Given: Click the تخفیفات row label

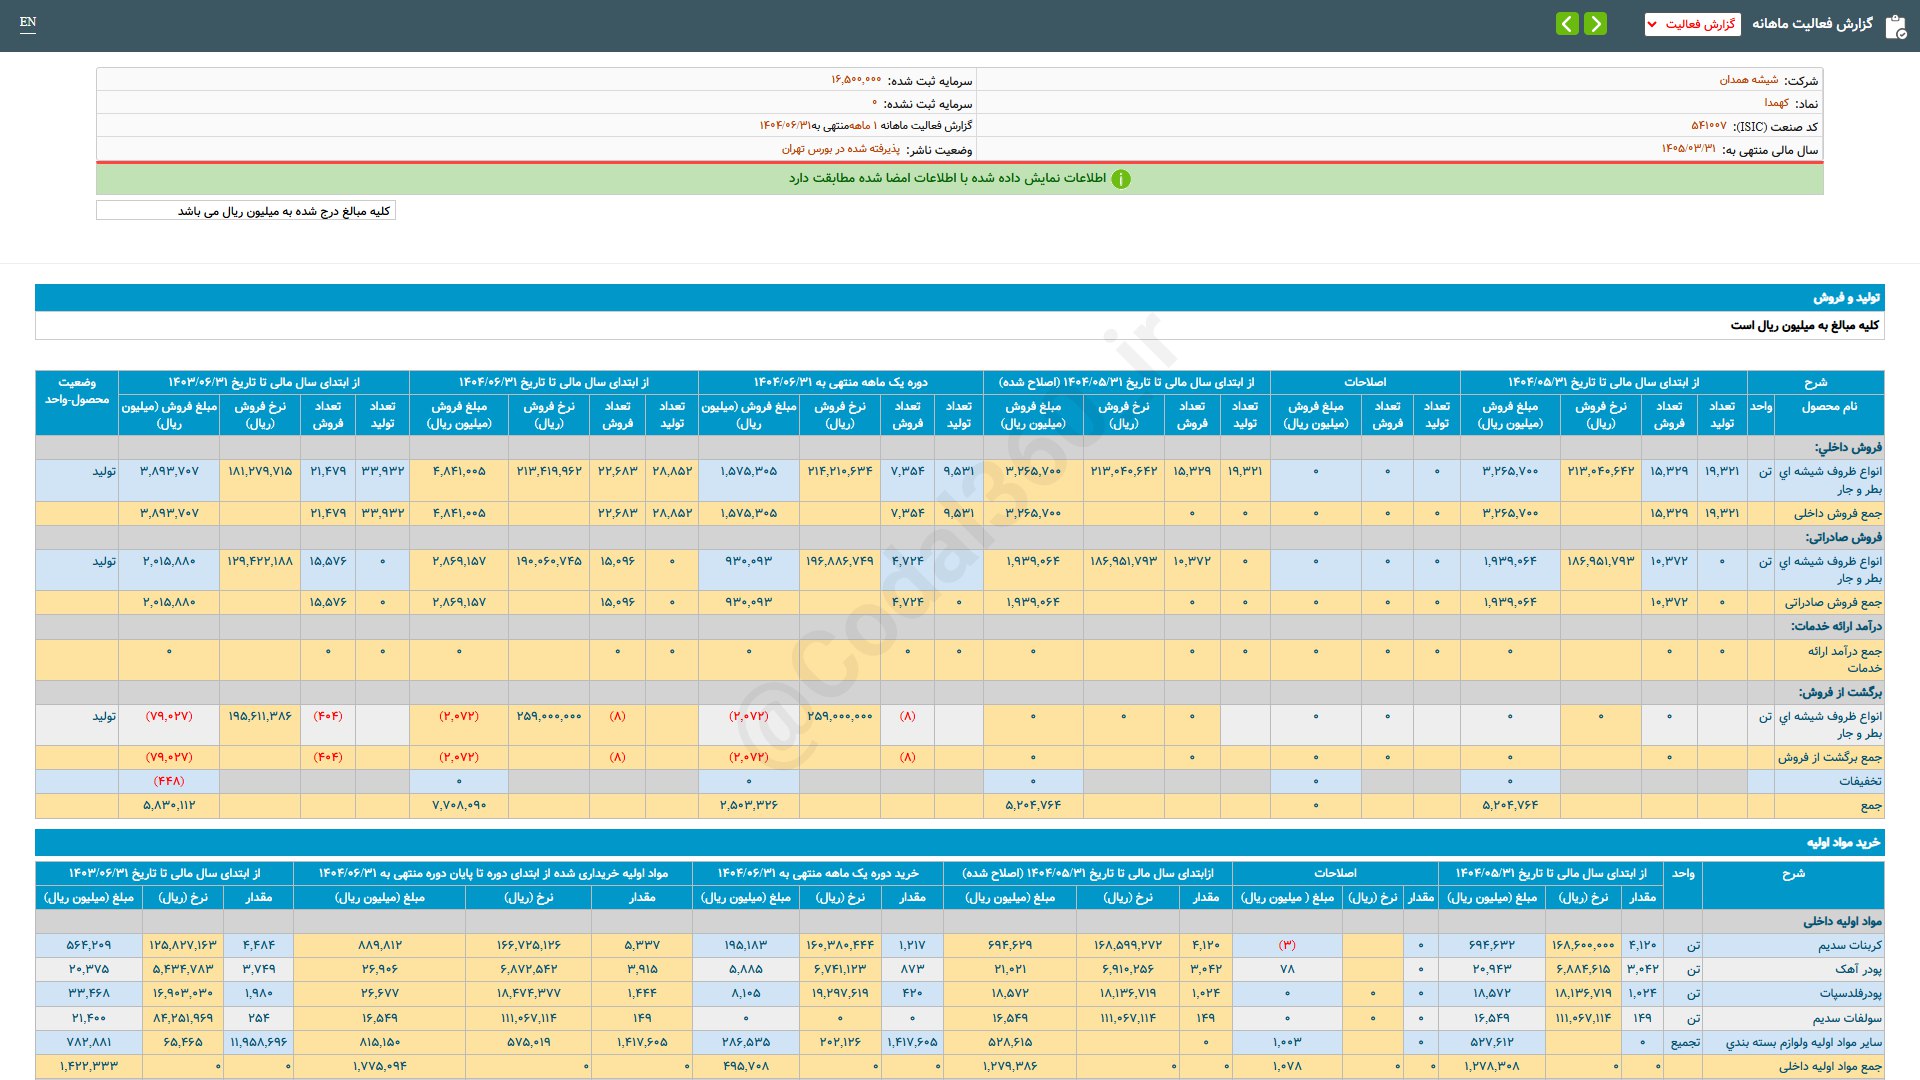Looking at the screenshot, I should point(1859,781).
